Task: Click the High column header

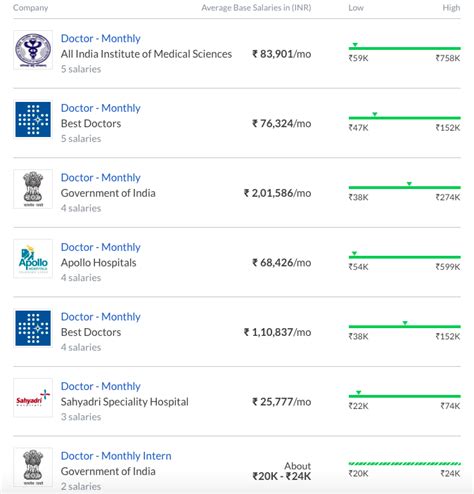Action: [x=451, y=8]
